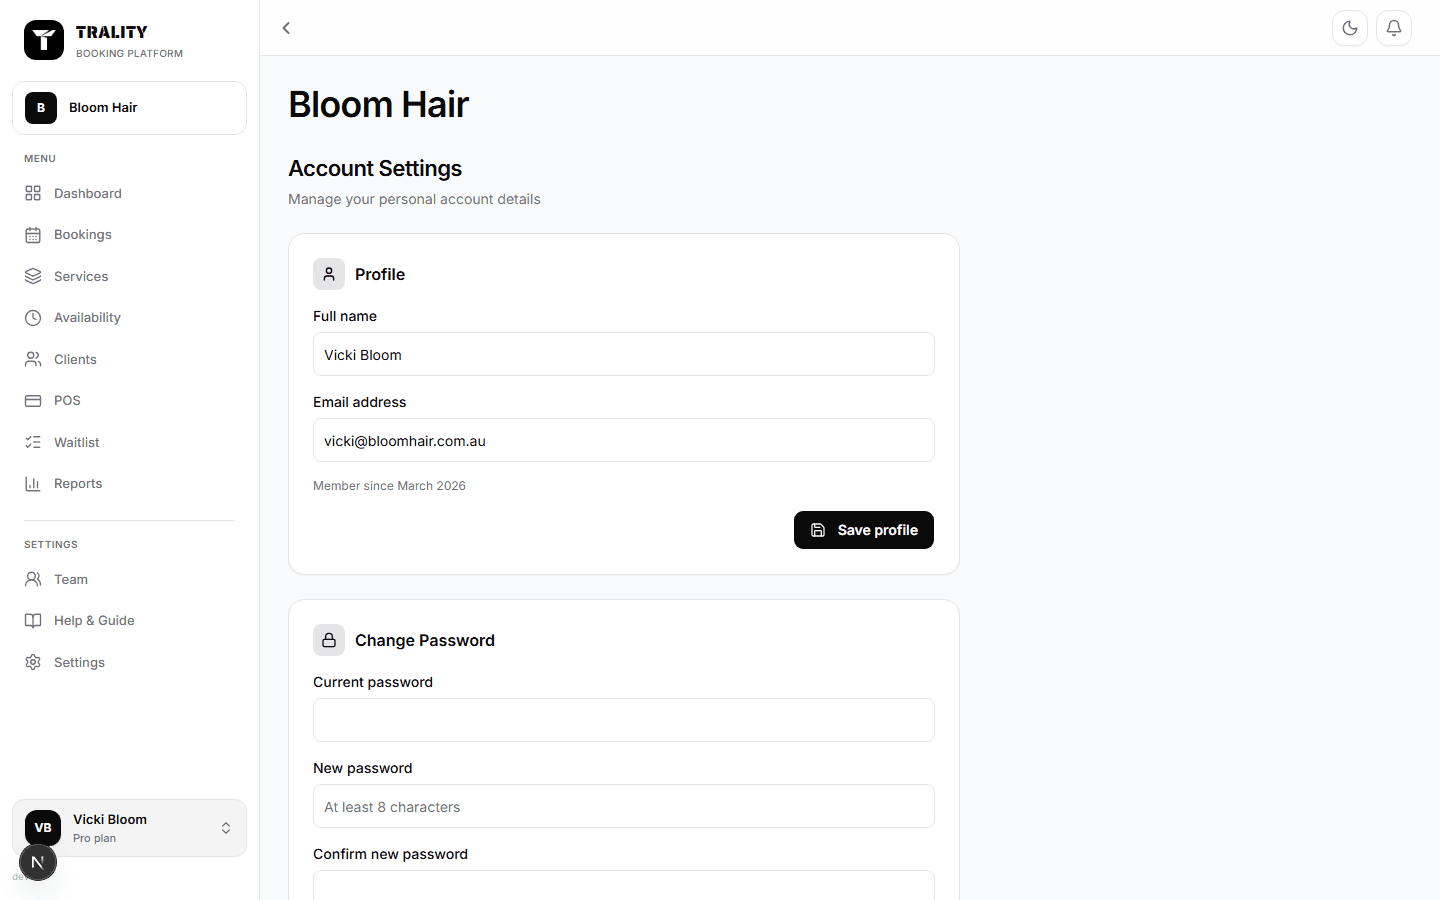Open the Bloom Hair workspace selector

[x=129, y=108]
